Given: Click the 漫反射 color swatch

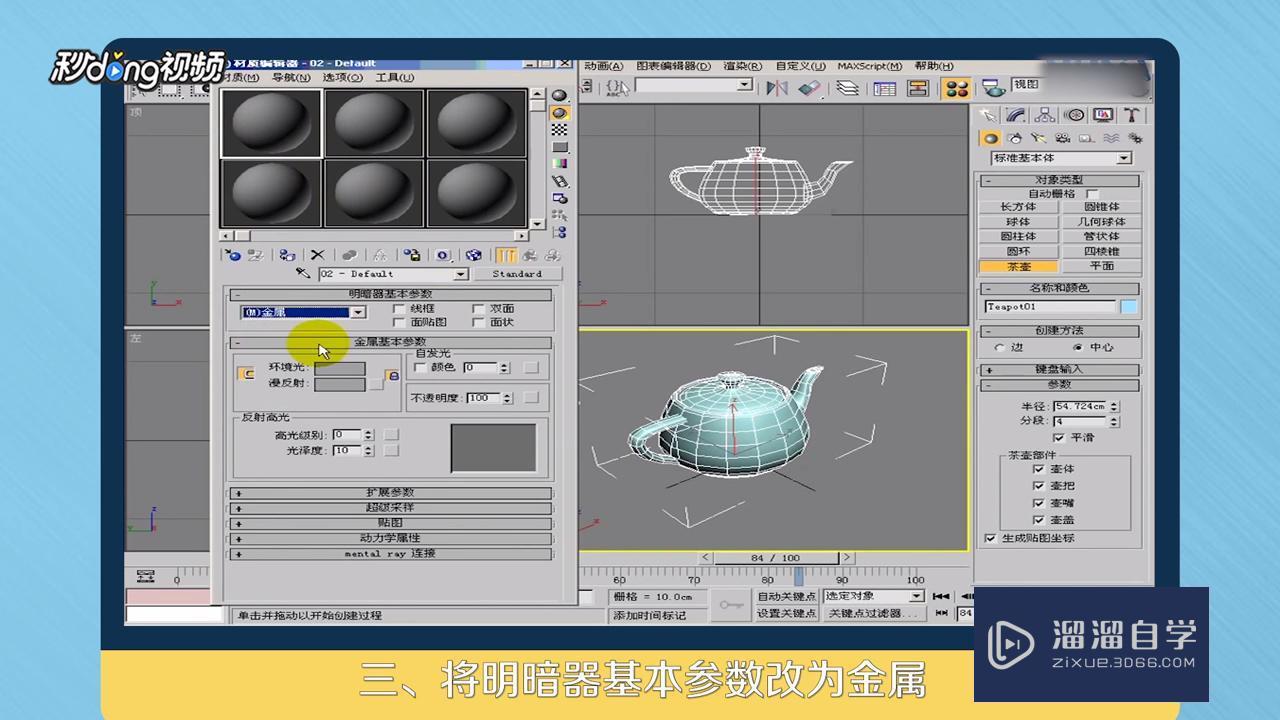Looking at the screenshot, I should click(x=340, y=384).
